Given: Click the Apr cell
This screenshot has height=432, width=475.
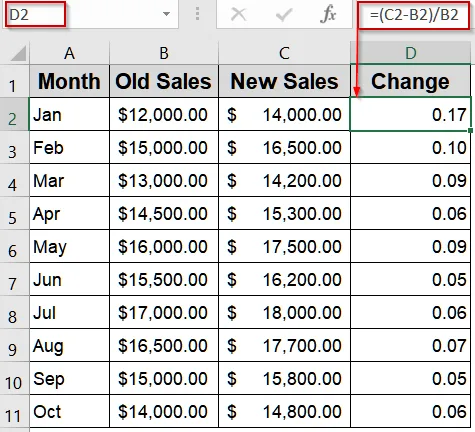Looking at the screenshot, I should click(69, 213).
